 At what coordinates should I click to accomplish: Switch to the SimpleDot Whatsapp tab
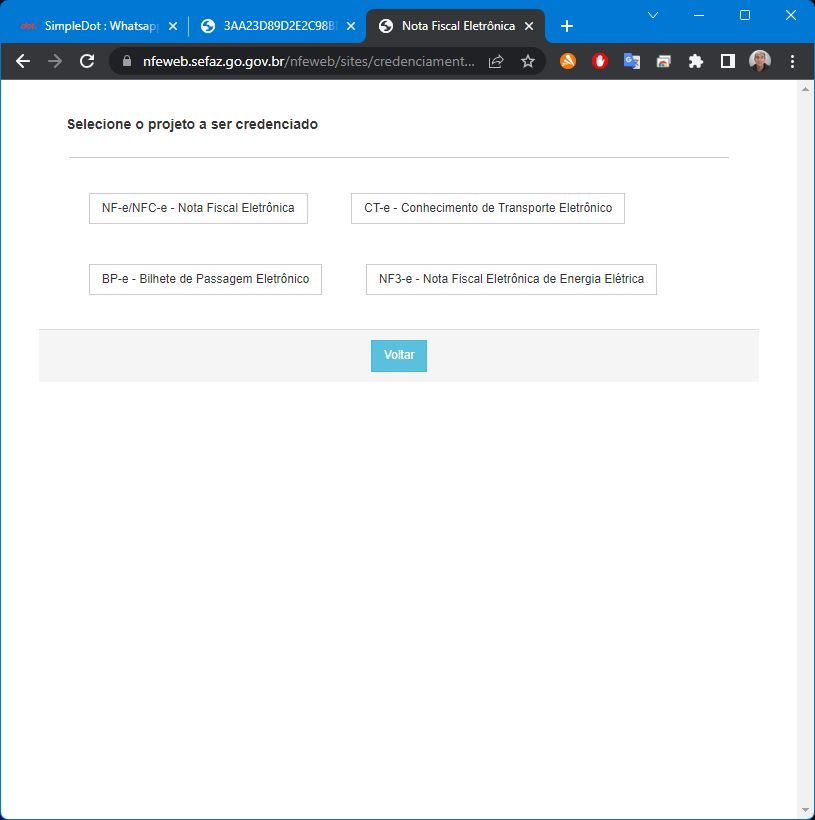(95, 26)
